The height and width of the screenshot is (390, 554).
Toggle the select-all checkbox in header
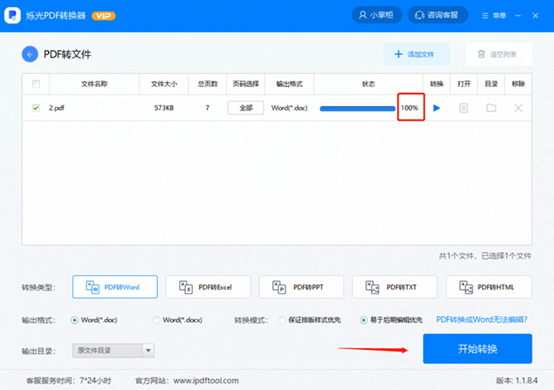(36, 84)
